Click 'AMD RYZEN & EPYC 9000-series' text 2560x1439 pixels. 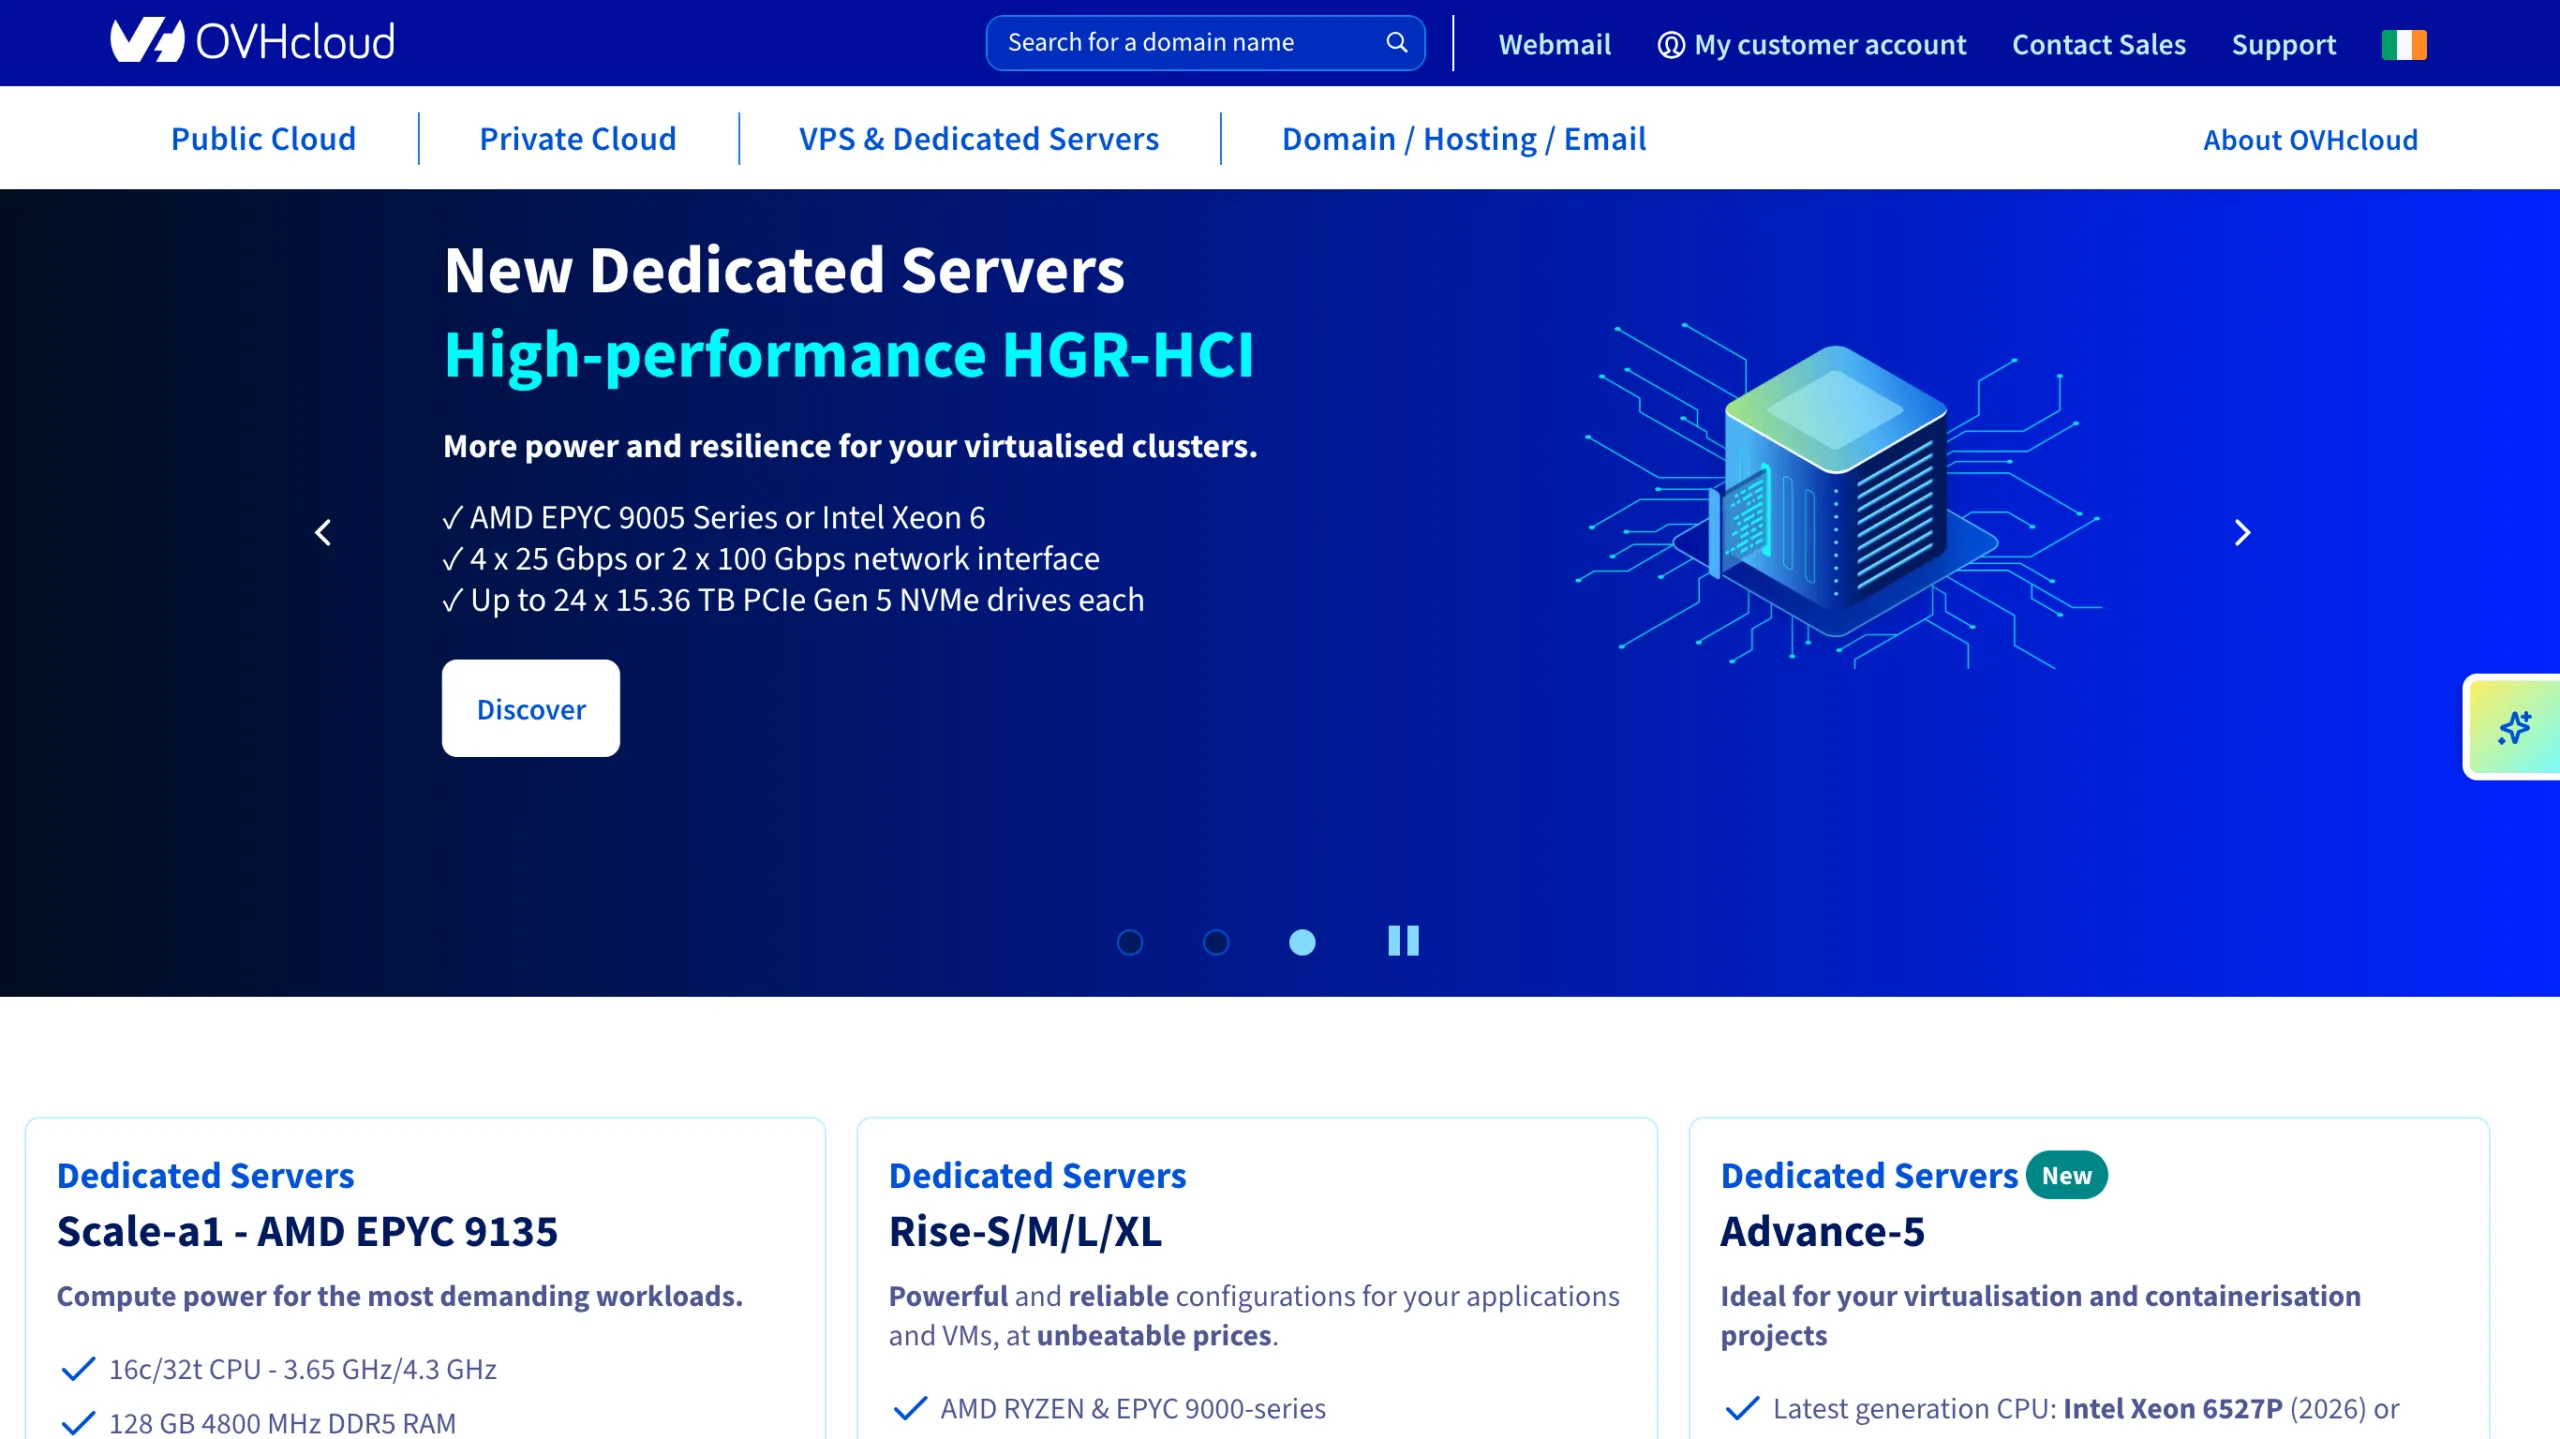tap(1133, 1408)
